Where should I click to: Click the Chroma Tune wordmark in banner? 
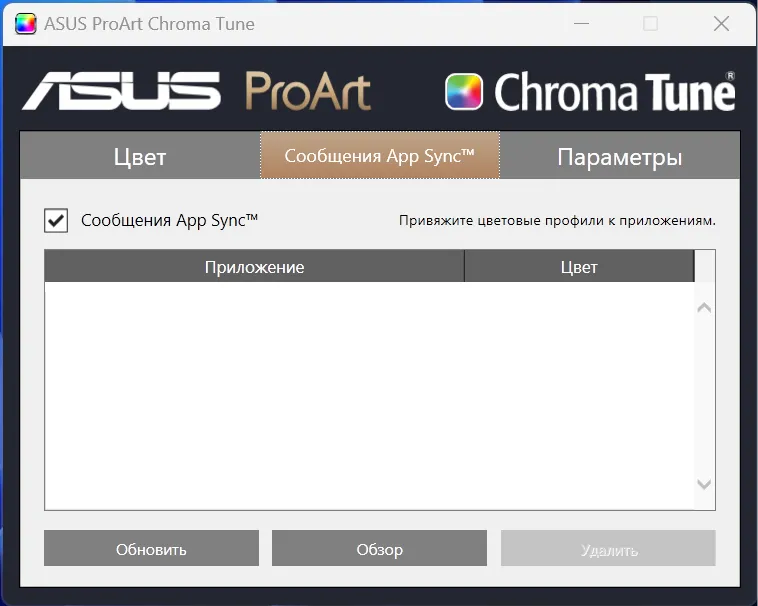(614, 92)
